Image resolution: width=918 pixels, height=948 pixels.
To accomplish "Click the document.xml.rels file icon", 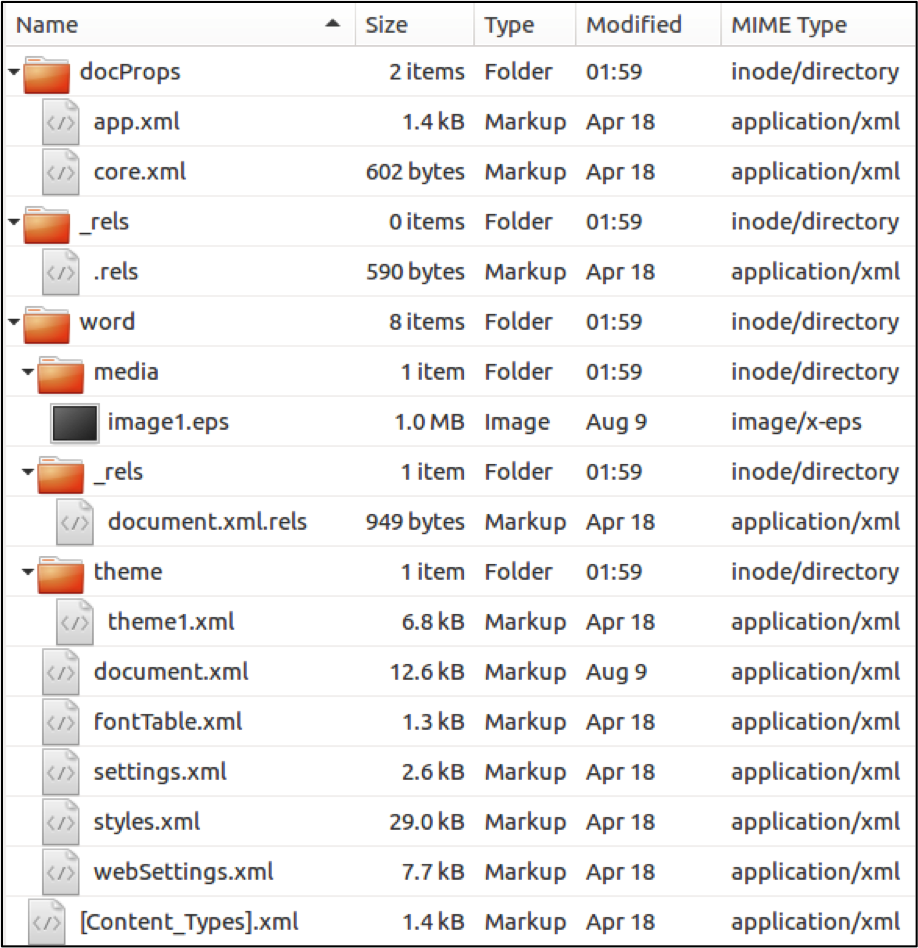I will click(75, 523).
